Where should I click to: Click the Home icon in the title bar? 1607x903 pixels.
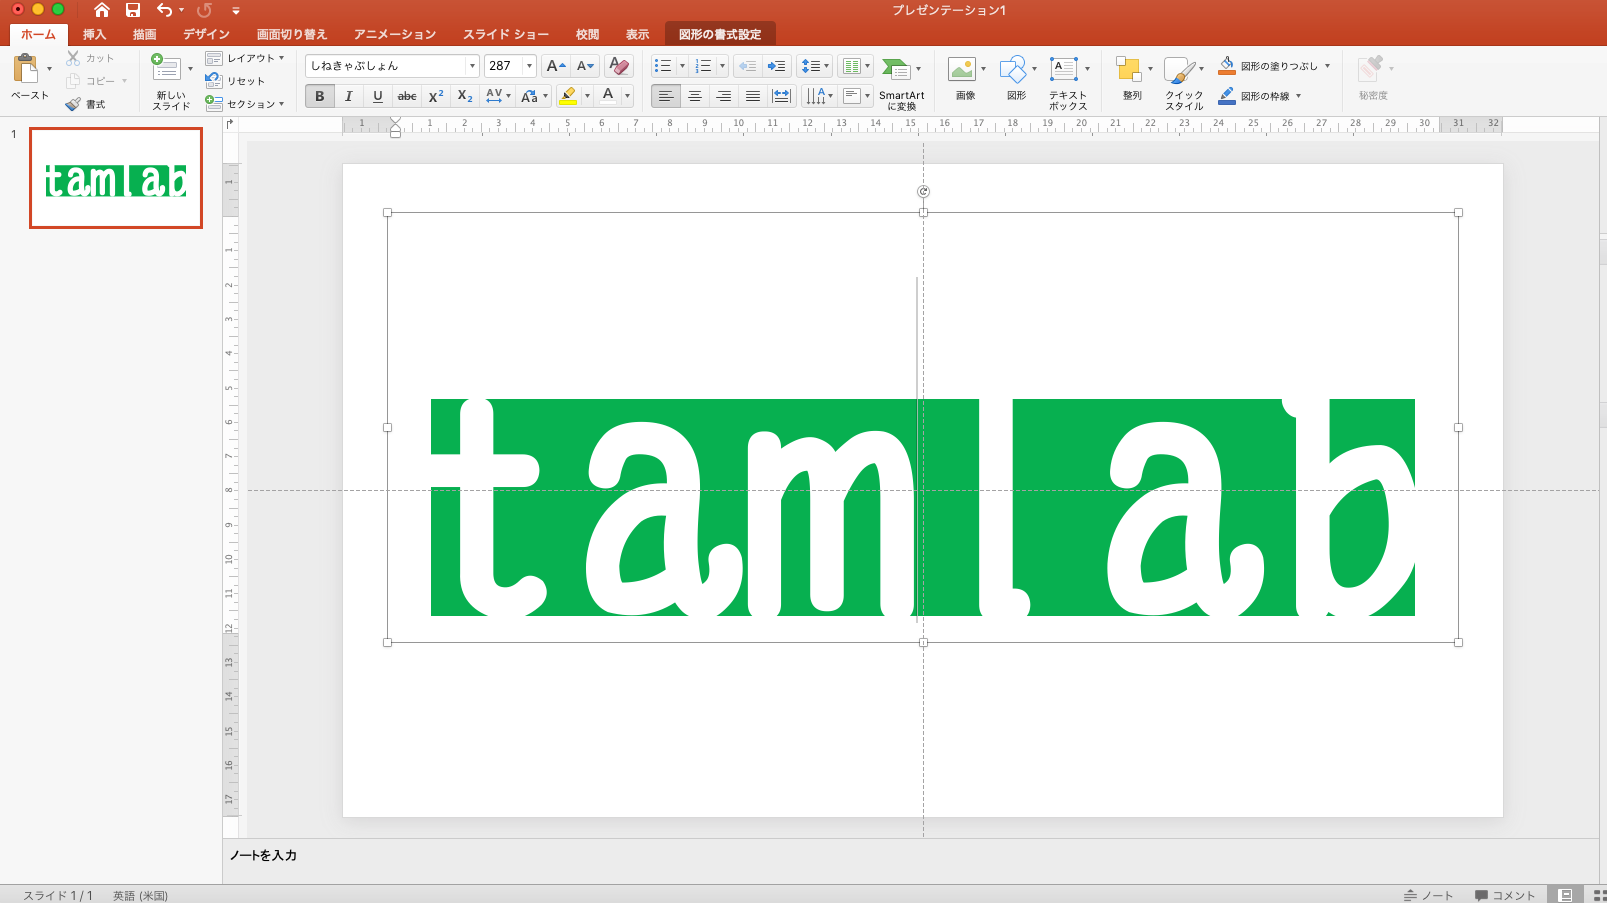[x=101, y=10]
